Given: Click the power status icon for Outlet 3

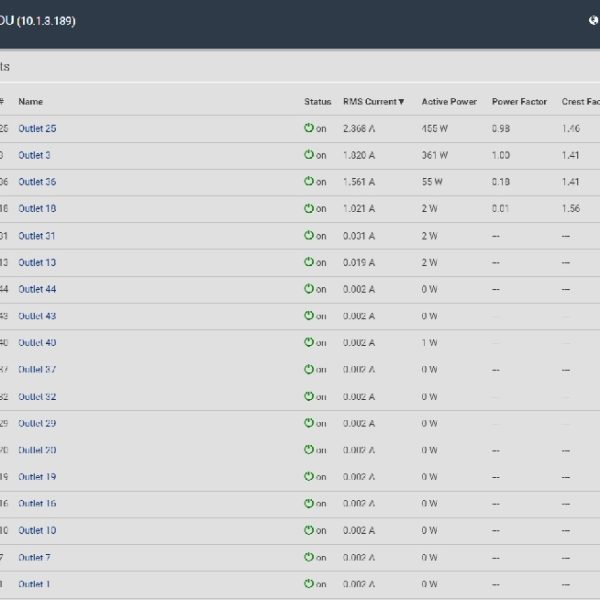Looking at the screenshot, I should (309, 155).
